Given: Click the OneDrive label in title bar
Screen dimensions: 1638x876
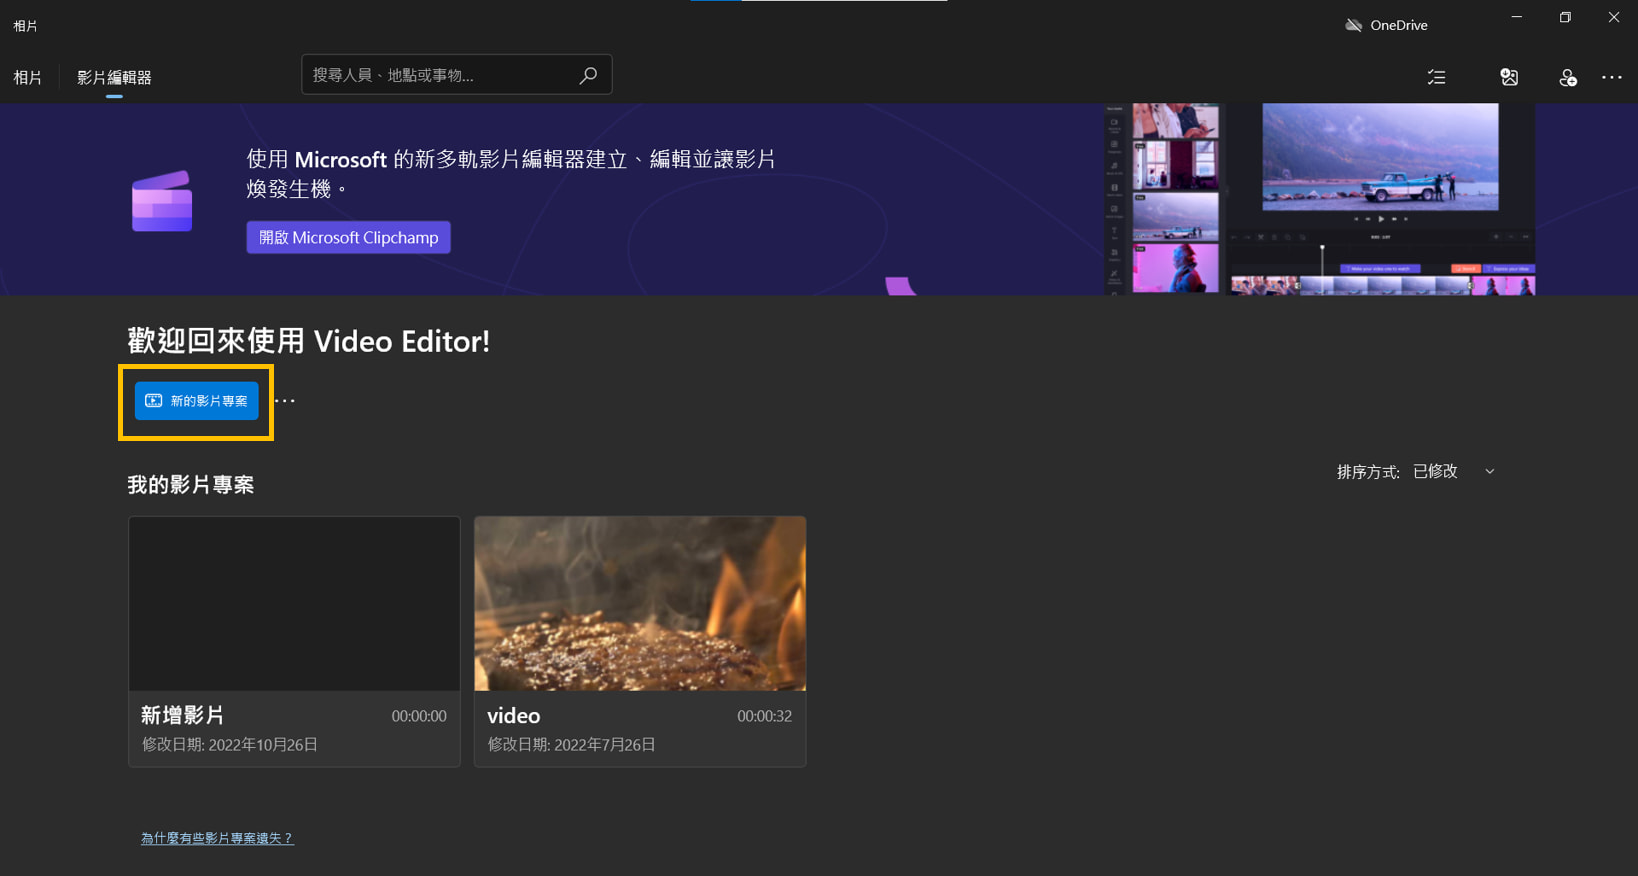Looking at the screenshot, I should coord(1399,25).
